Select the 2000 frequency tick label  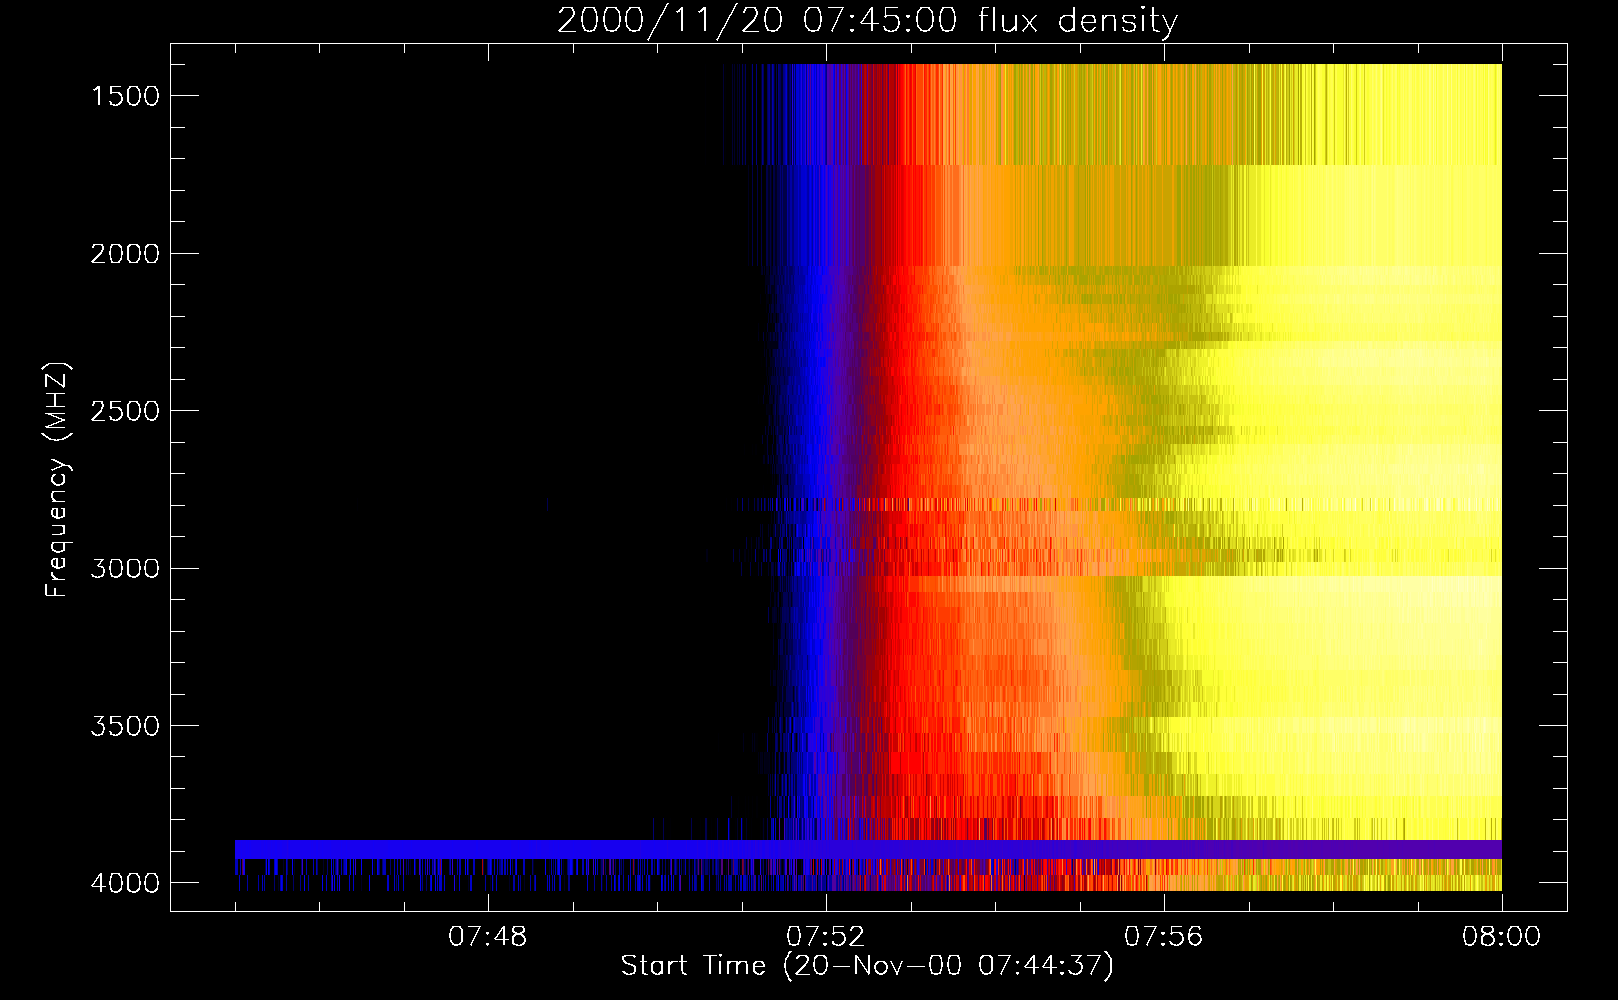(x=125, y=254)
